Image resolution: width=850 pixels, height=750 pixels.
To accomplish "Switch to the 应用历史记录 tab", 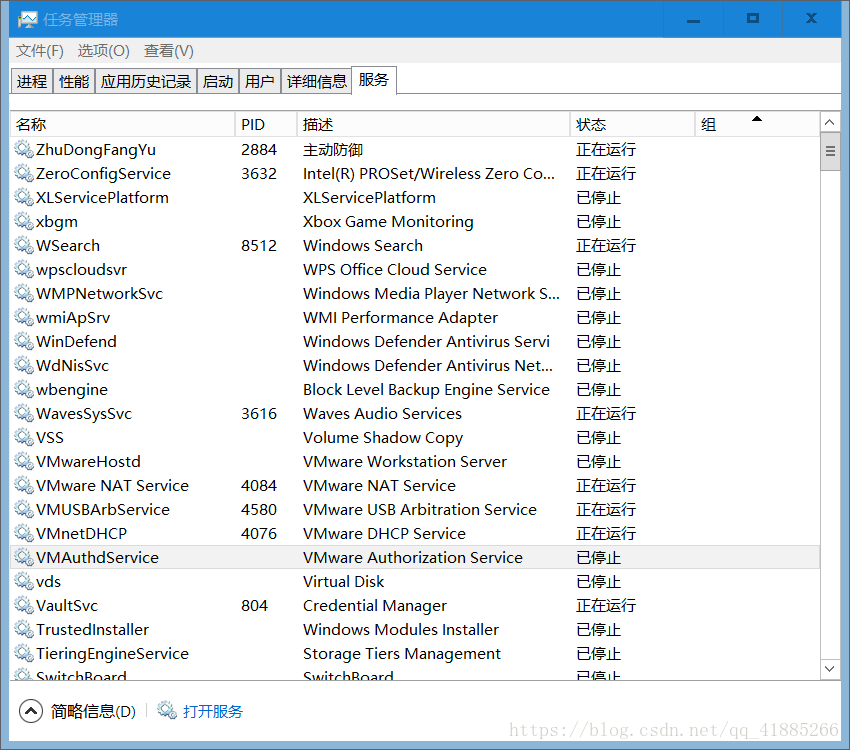I will point(146,81).
